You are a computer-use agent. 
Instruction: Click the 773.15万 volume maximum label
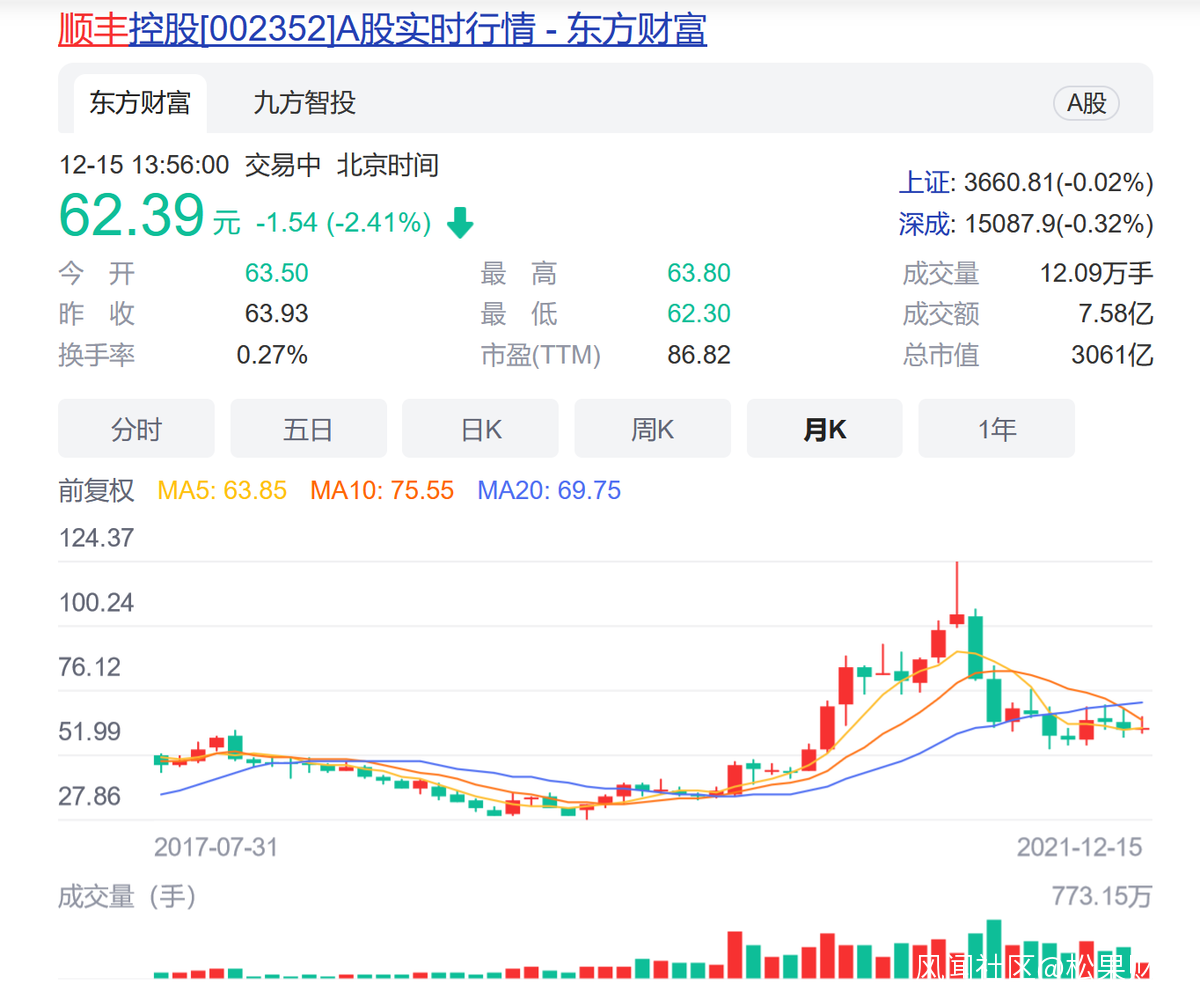1102,897
